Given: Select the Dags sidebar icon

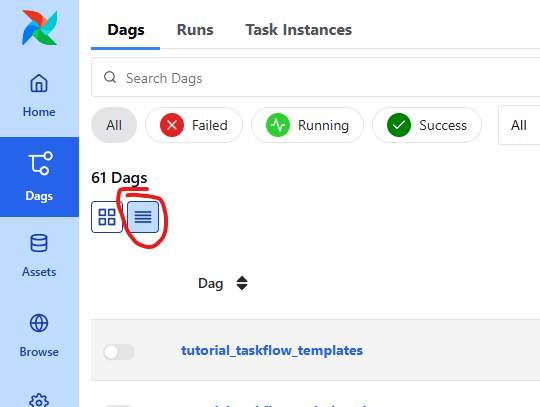Looking at the screenshot, I should pos(40,163).
